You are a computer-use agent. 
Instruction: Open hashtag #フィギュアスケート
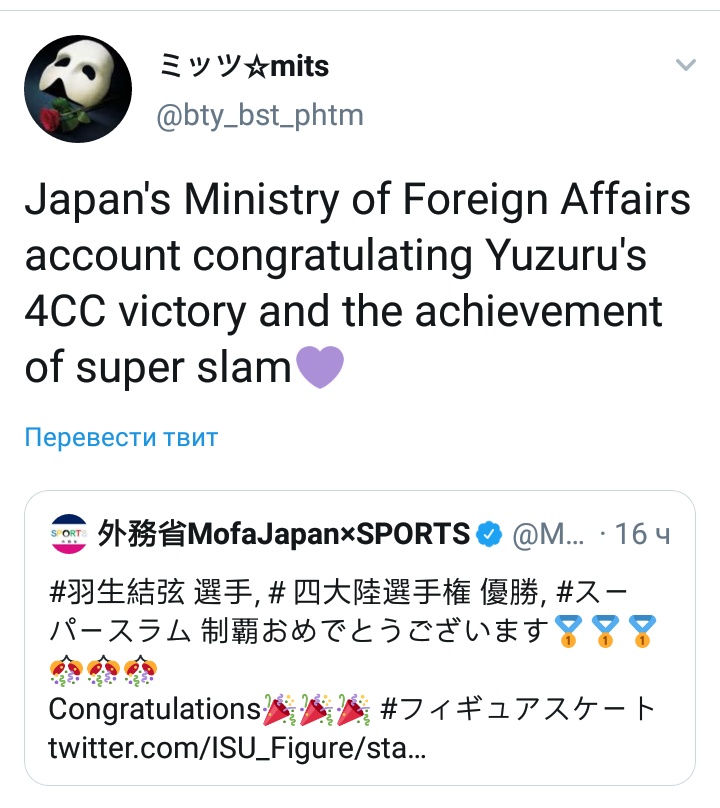(517, 709)
